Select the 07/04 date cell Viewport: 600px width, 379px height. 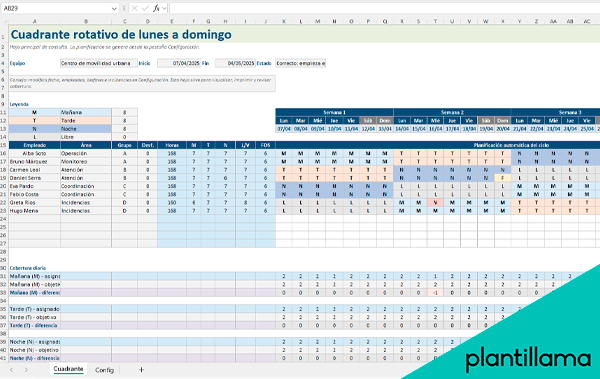[284, 129]
